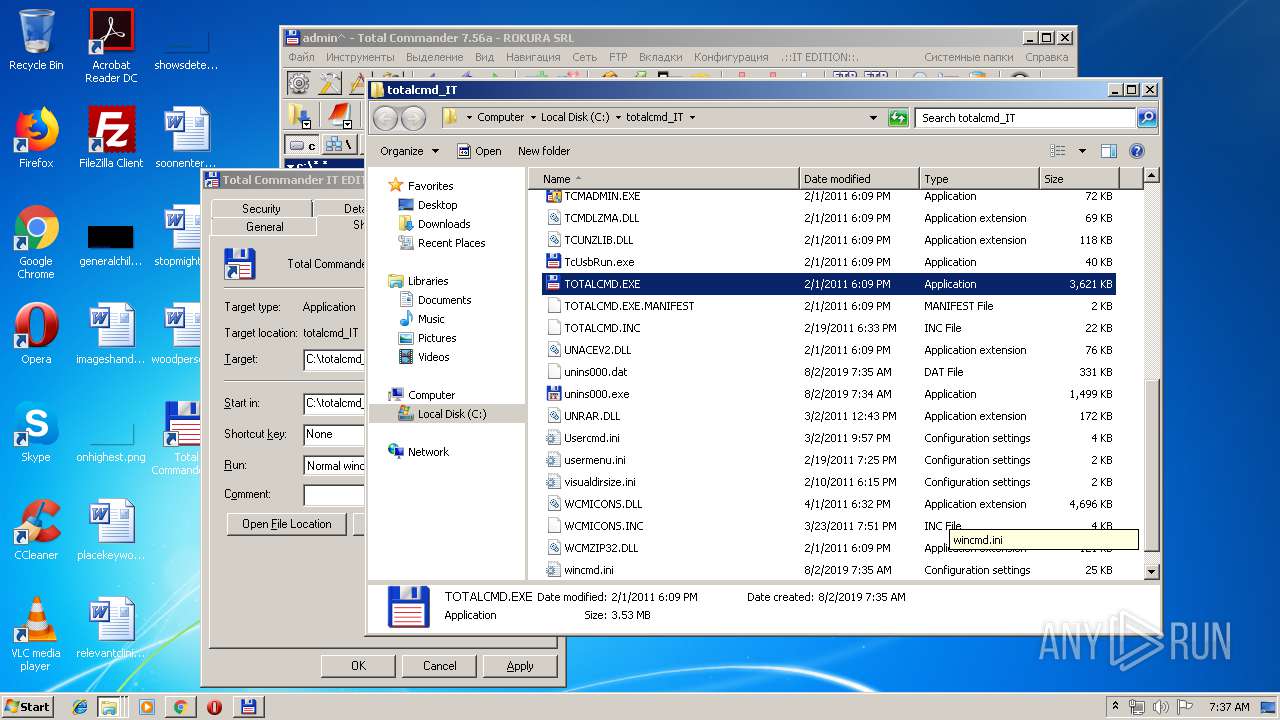Screen dimensions: 1280x720
Task: Switch to Security tab in properties
Action: 261,209
